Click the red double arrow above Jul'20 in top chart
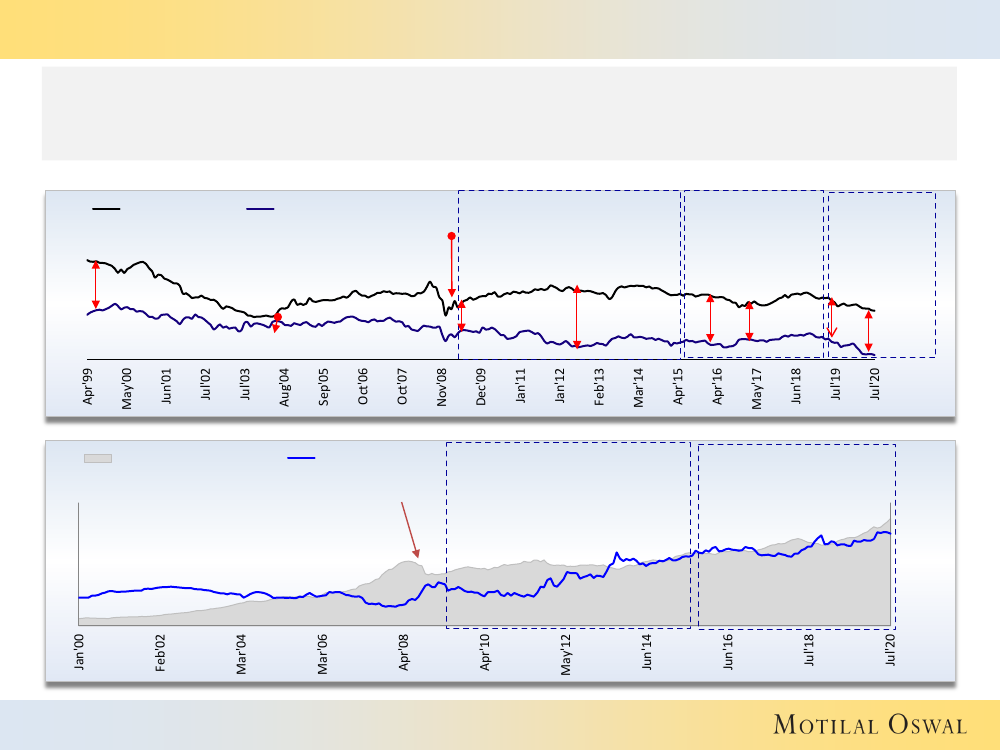This screenshot has height=750, width=1000. [x=869, y=332]
